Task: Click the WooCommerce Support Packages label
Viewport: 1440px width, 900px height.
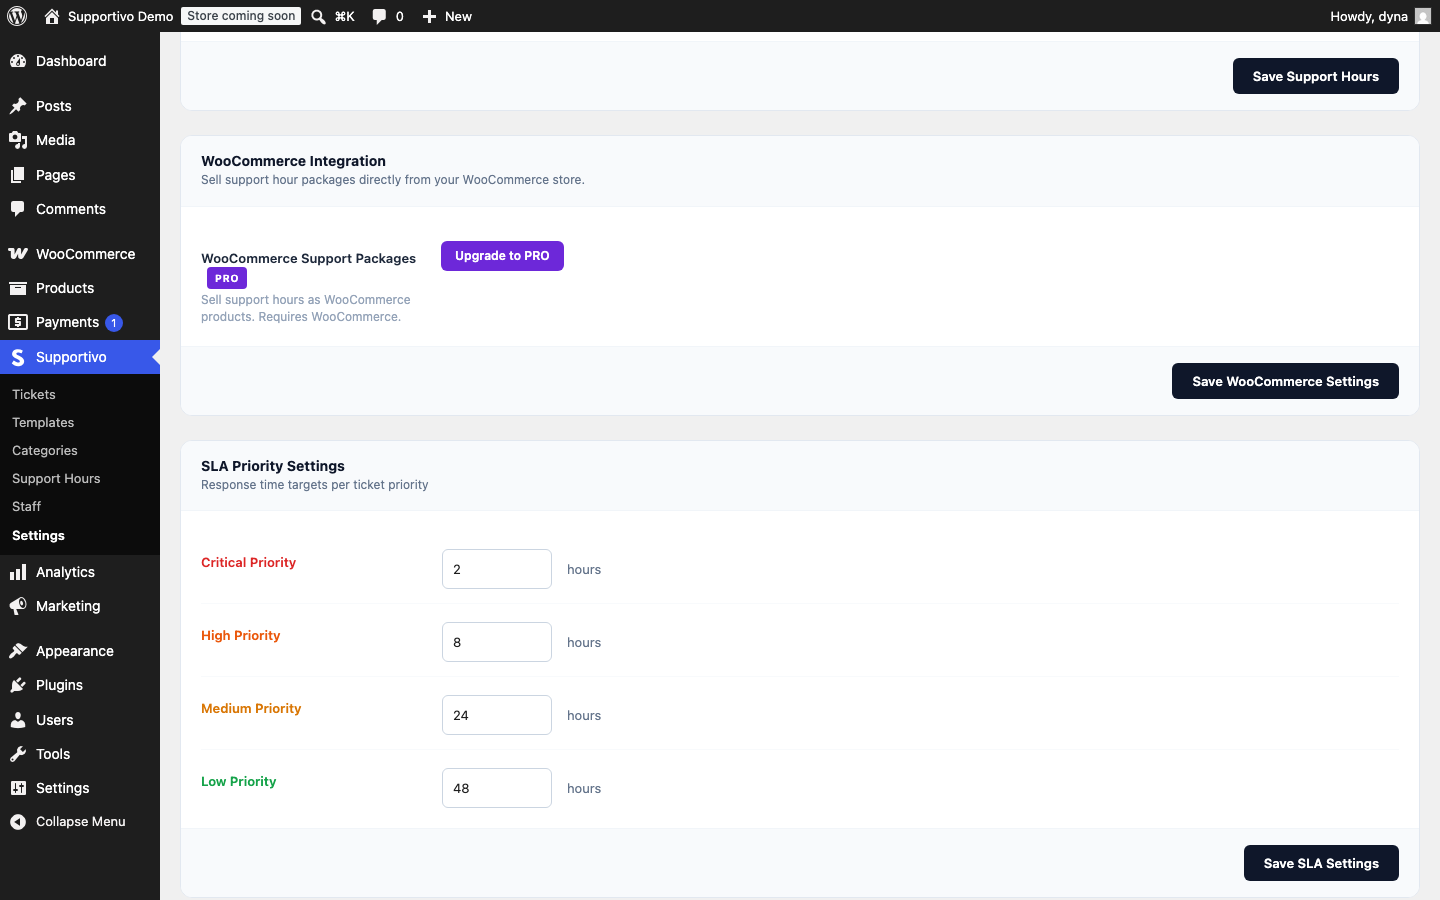Action: (308, 258)
